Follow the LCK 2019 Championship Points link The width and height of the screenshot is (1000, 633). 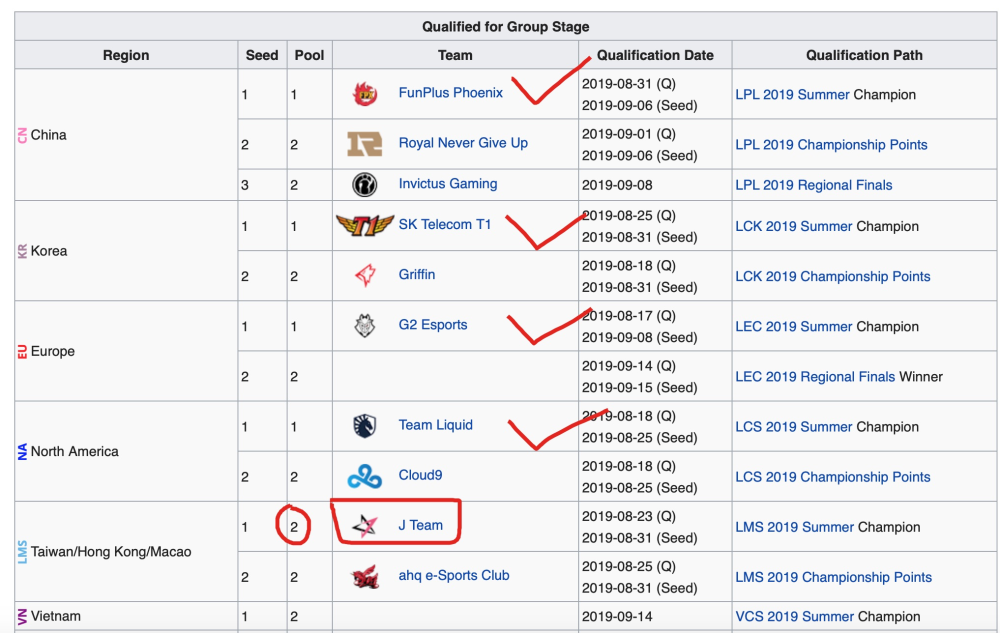point(832,277)
